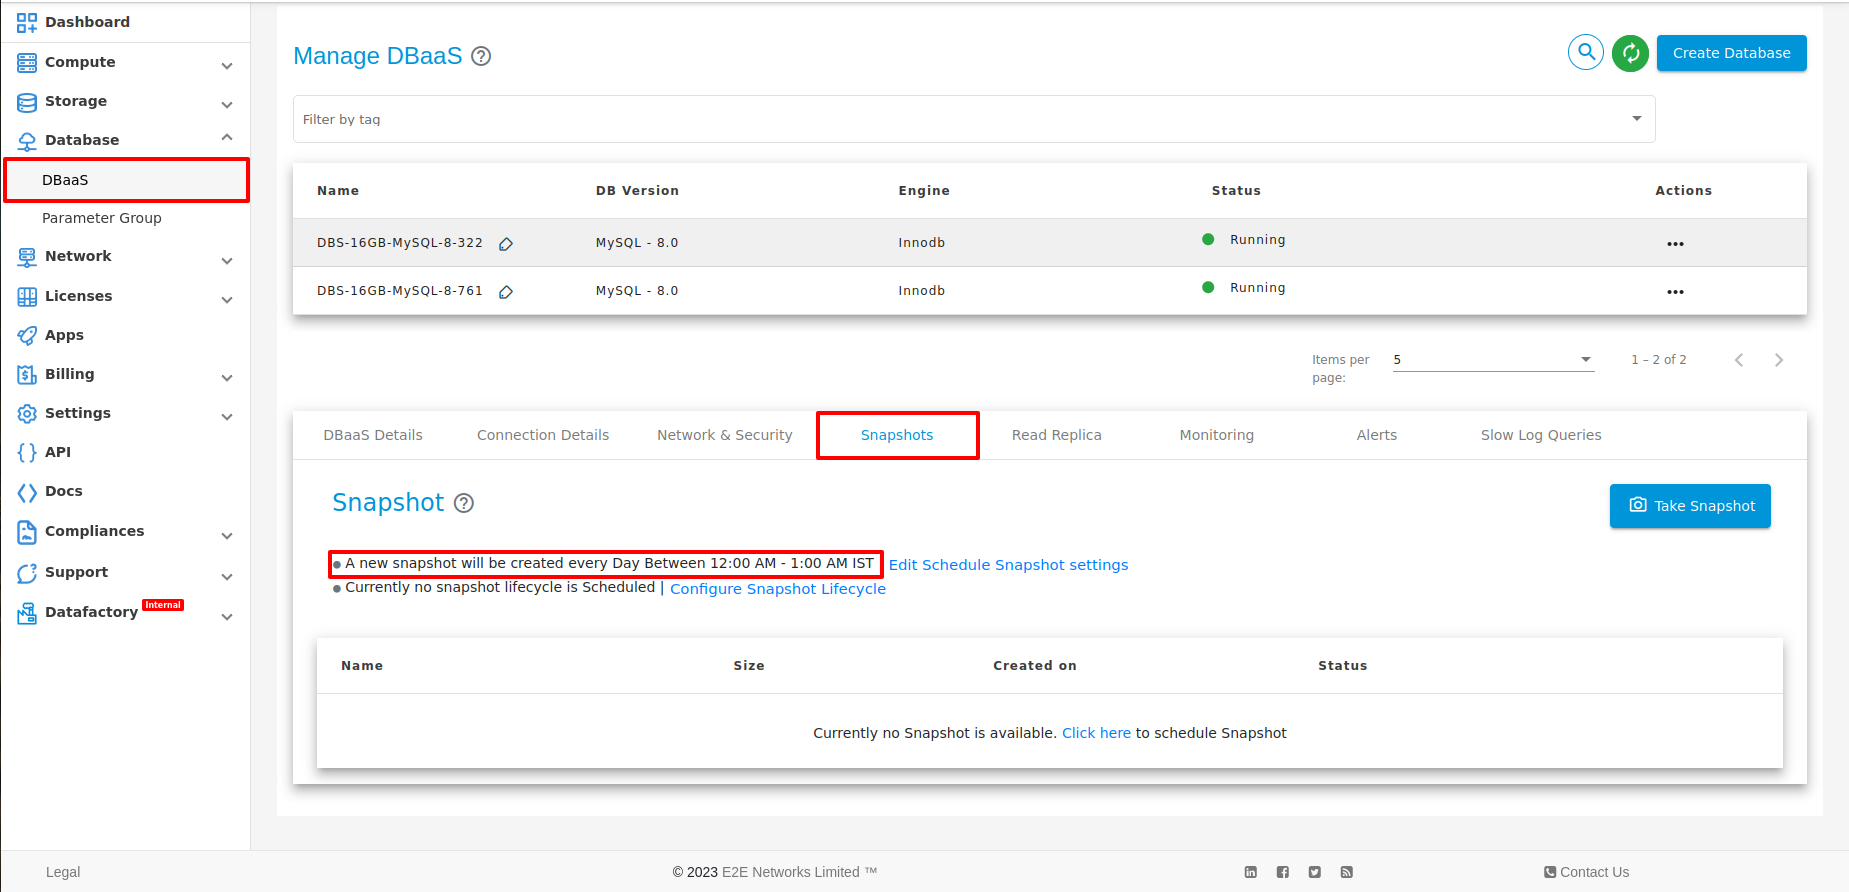Open the Contact Us footer link

pos(1587,872)
